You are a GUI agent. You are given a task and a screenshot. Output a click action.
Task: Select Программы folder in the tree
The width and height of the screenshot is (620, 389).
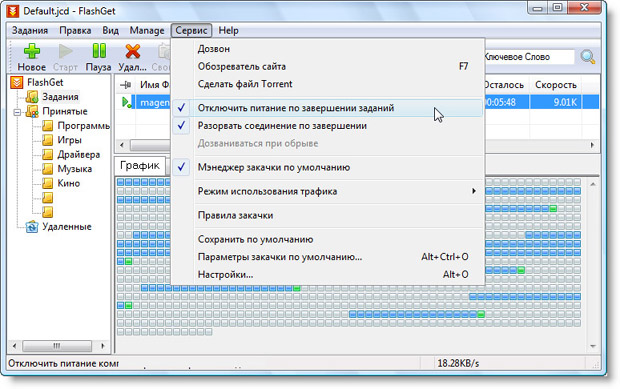click(83, 126)
